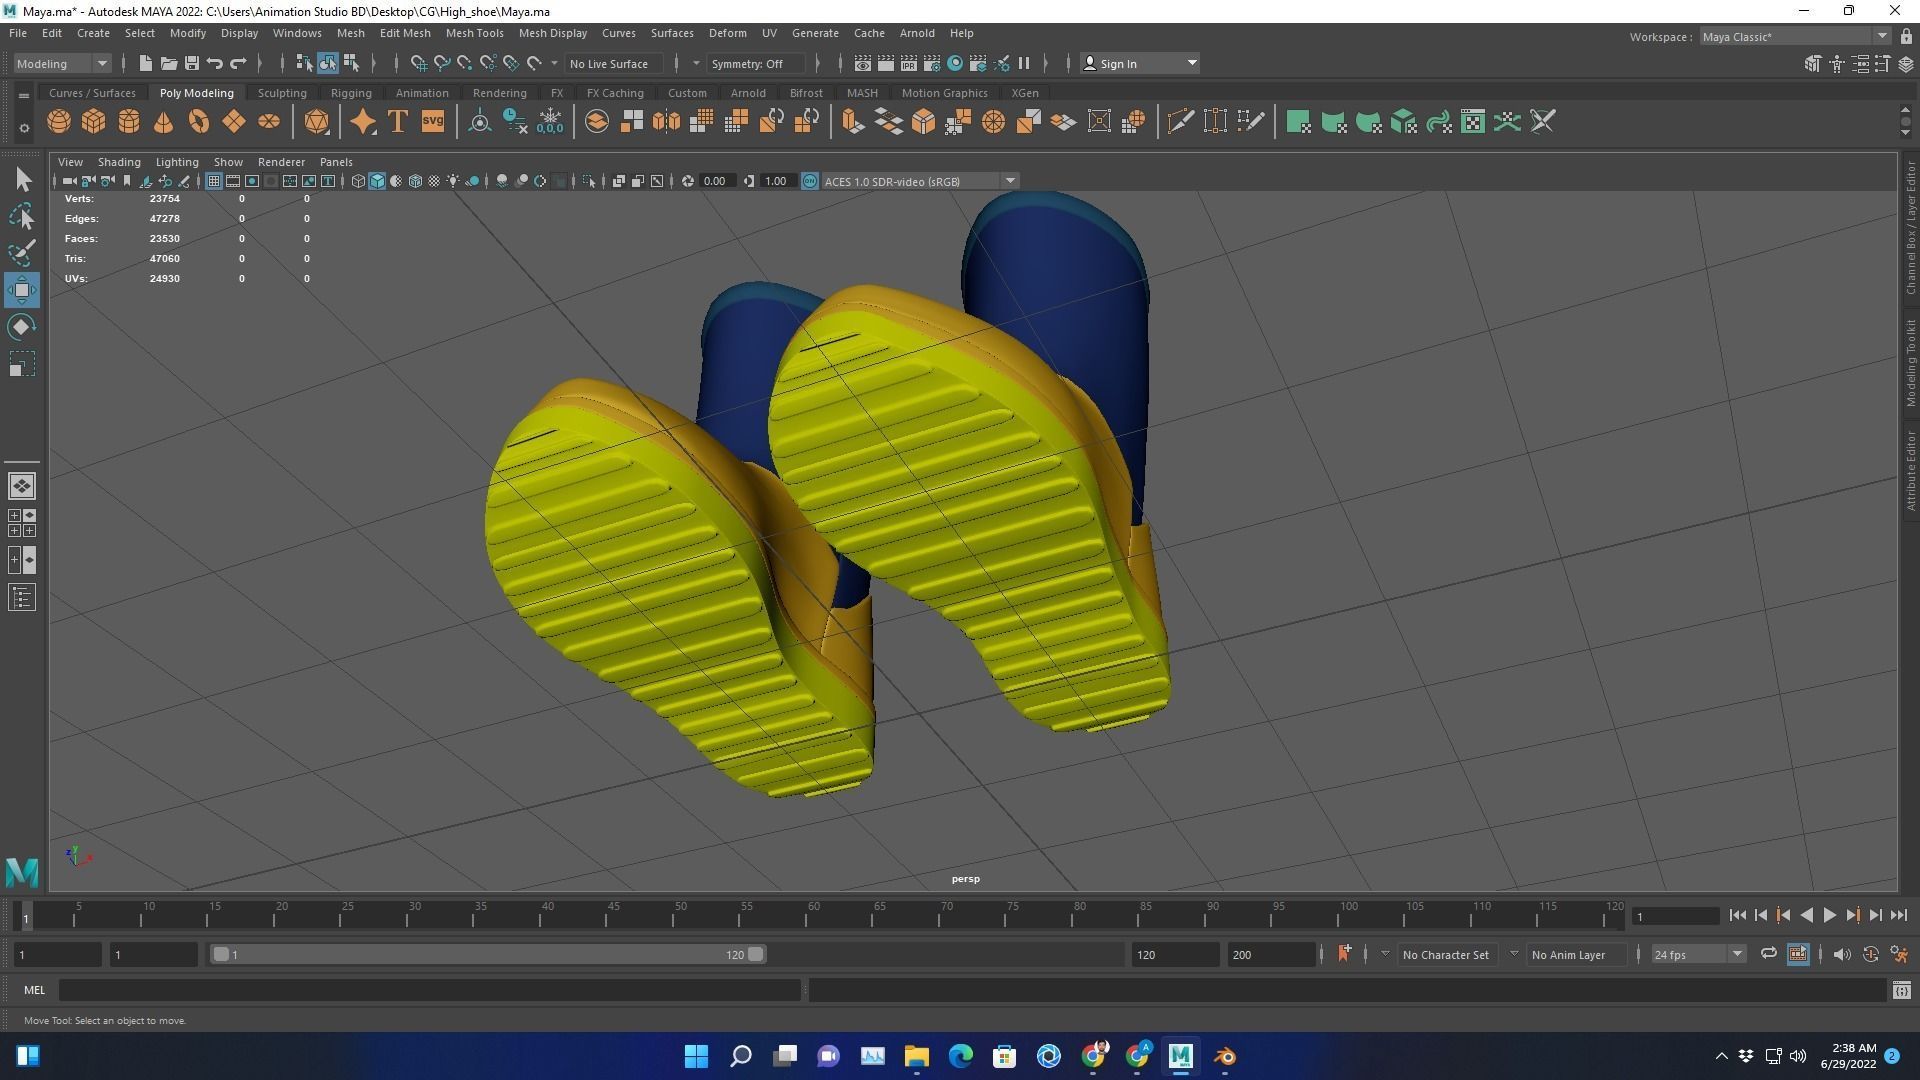The image size is (1920, 1080).
Task: Open the viewport Shading menu
Action: pyautogui.click(x=119, y=161)
